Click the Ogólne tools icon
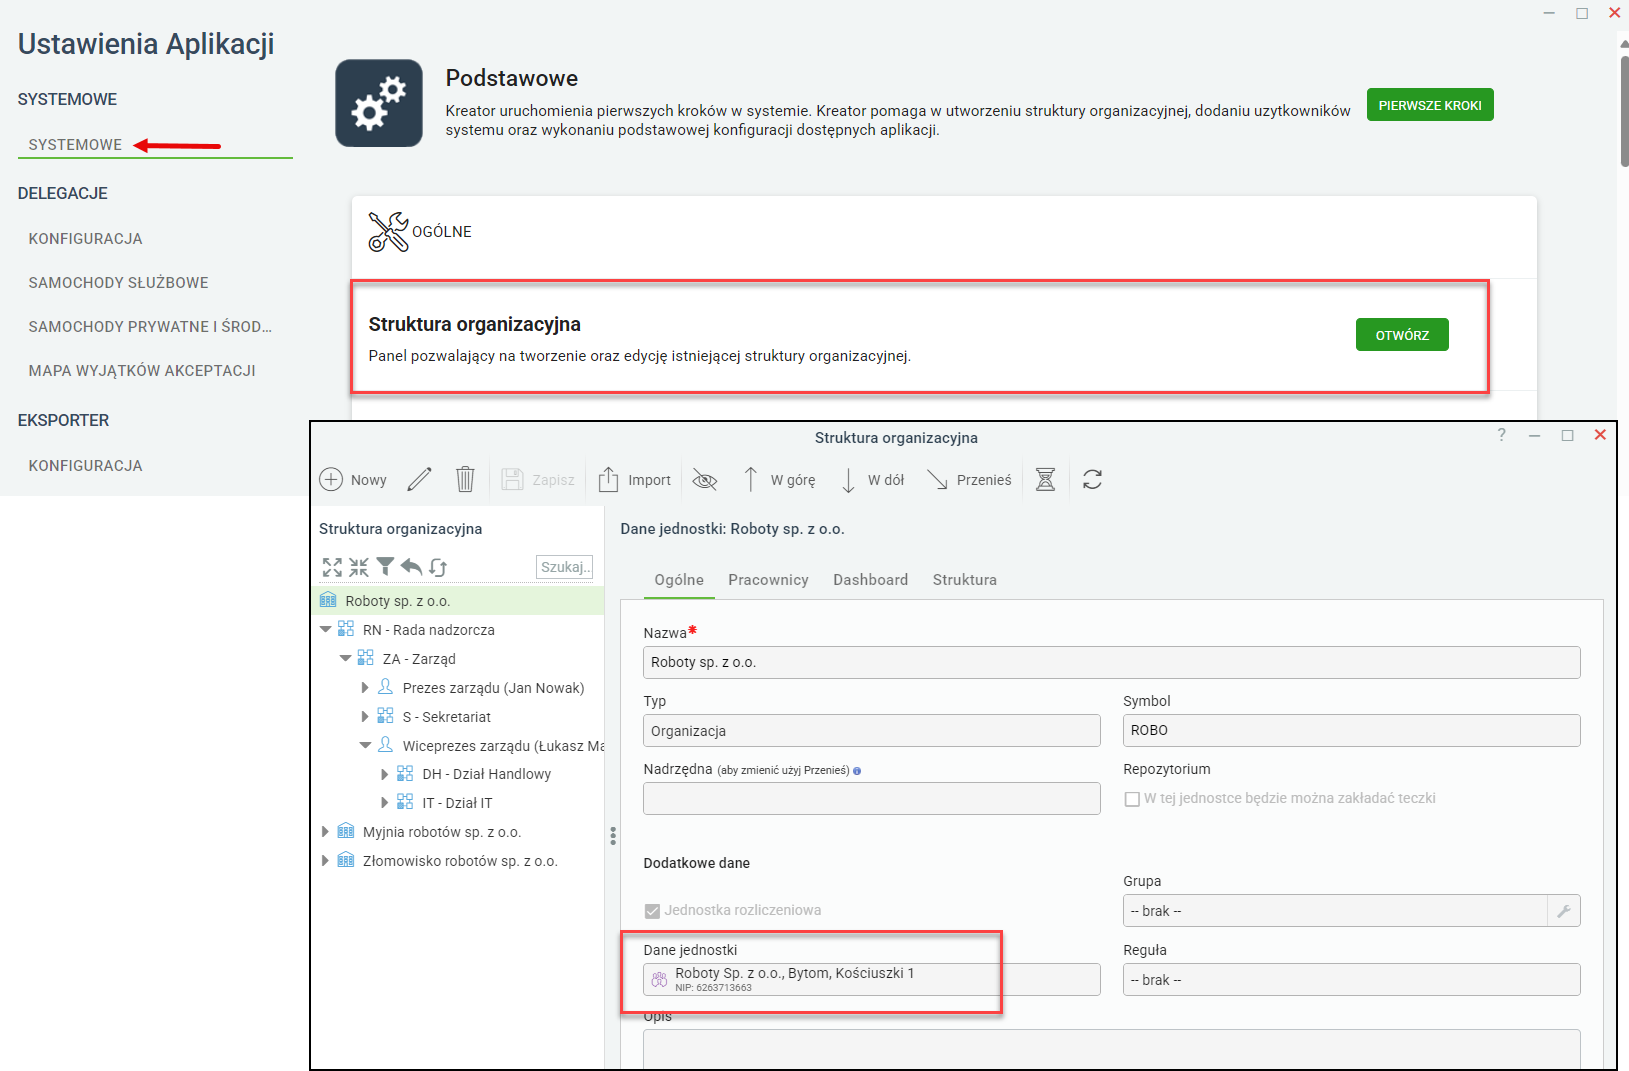Viewport: 1629px width, 1071px height. pyautogui.click(x=388, y=232)
